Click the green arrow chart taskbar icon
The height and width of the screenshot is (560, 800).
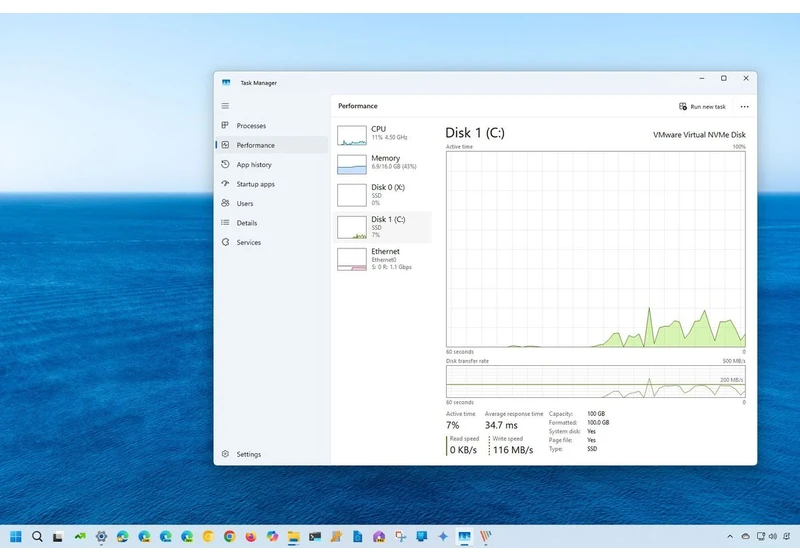80,537
